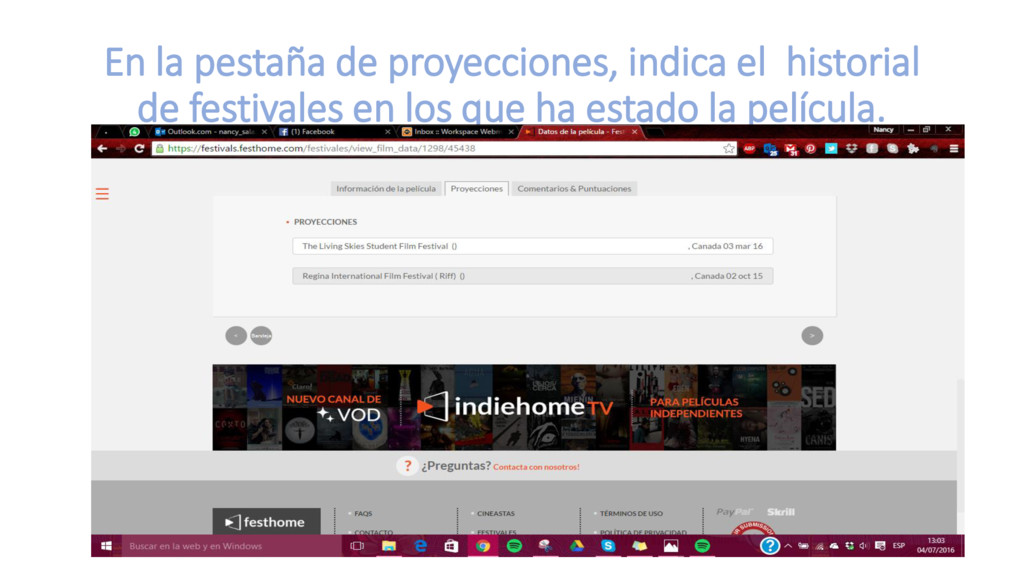Click the Bandeja round button
This screenshot has height=576, width=1024.
point(261,336)
